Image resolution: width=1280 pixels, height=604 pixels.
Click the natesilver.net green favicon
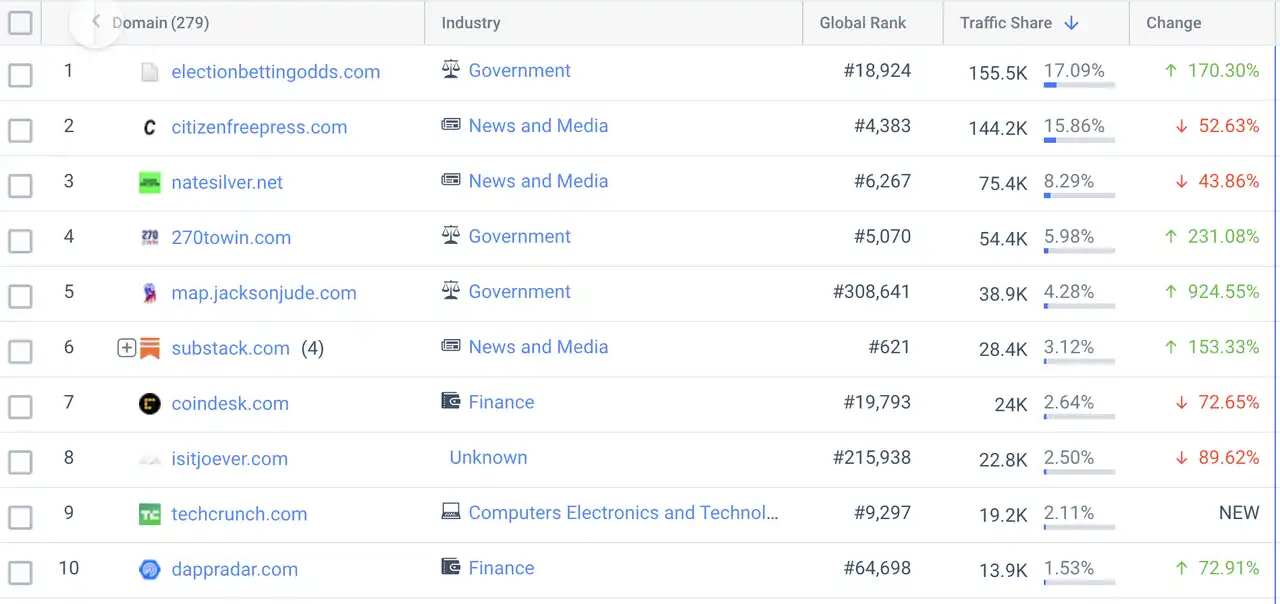(149, 183)
